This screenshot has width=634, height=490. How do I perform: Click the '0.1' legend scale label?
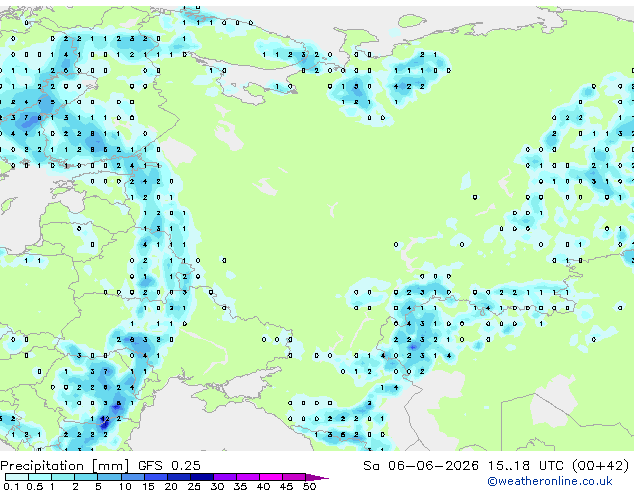tap(11, 486)
